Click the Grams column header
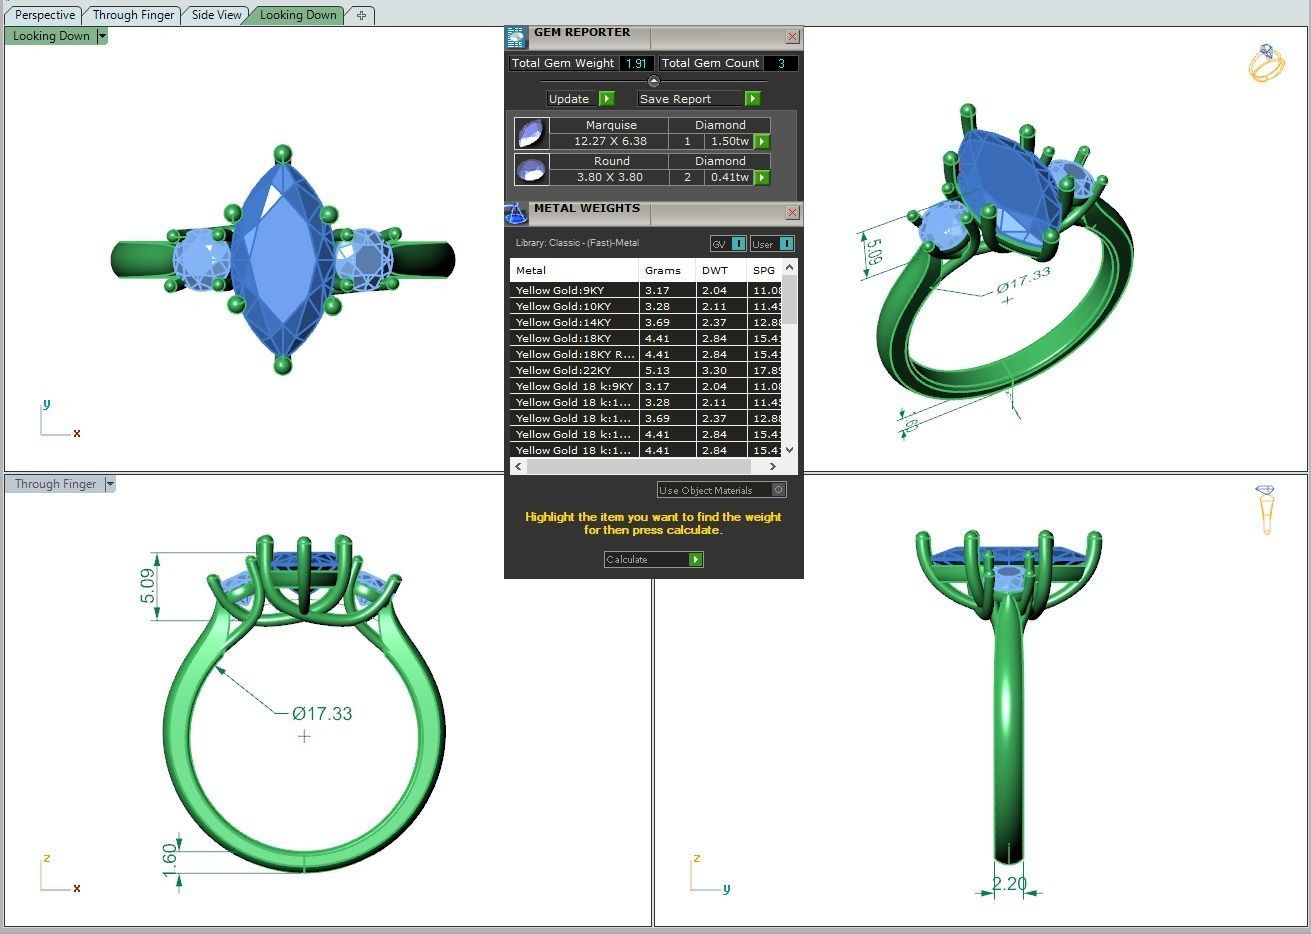1311x934 pixels. (666, 270)
